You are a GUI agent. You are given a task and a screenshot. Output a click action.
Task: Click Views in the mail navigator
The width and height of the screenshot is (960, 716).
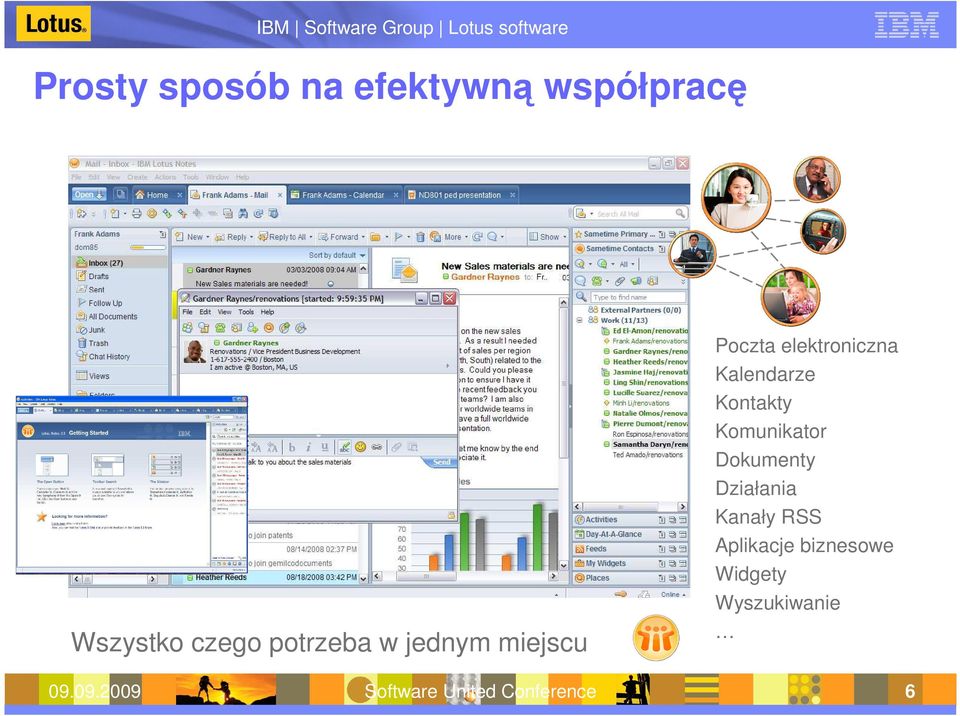99,376
